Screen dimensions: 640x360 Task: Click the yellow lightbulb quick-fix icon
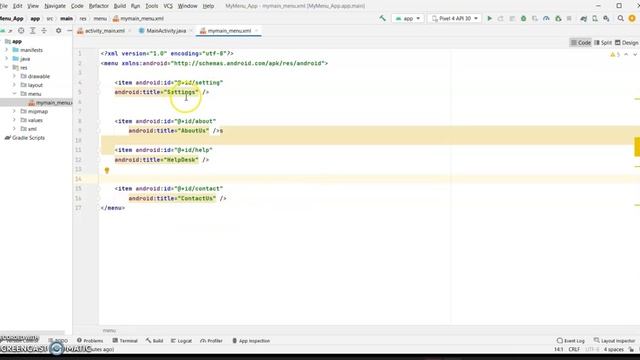107,171
